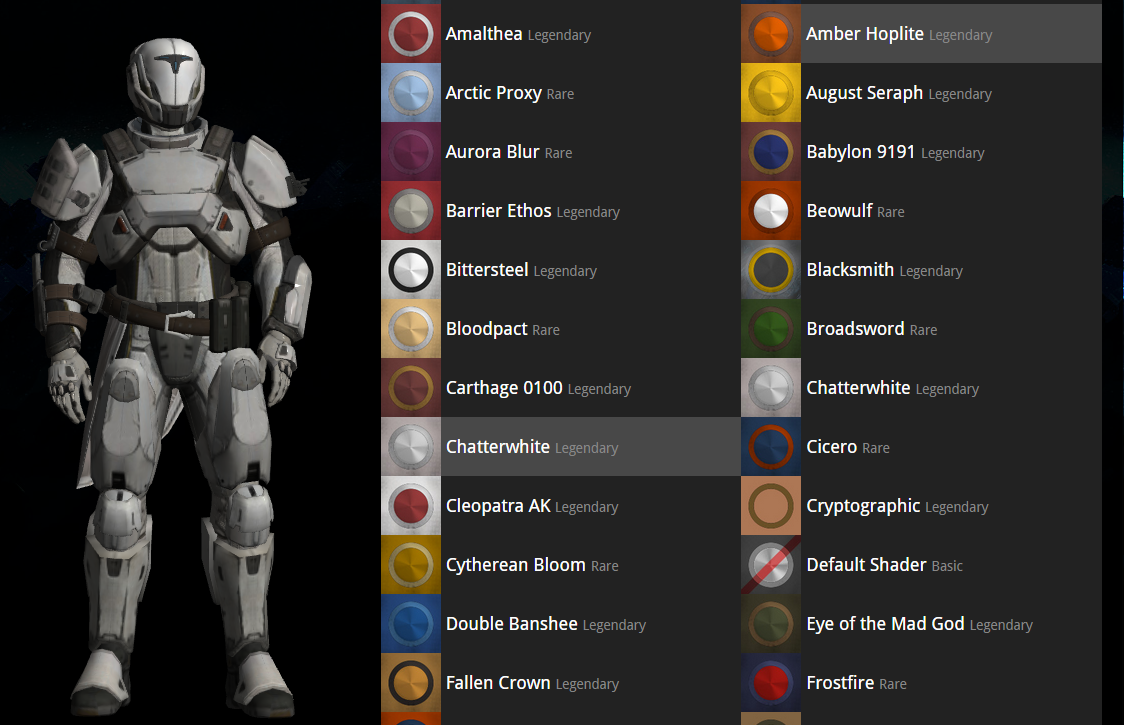Click the Default Shader slashed-circle icon
The height and width of the screenshot is (725, 1124).
click(770, 564)
